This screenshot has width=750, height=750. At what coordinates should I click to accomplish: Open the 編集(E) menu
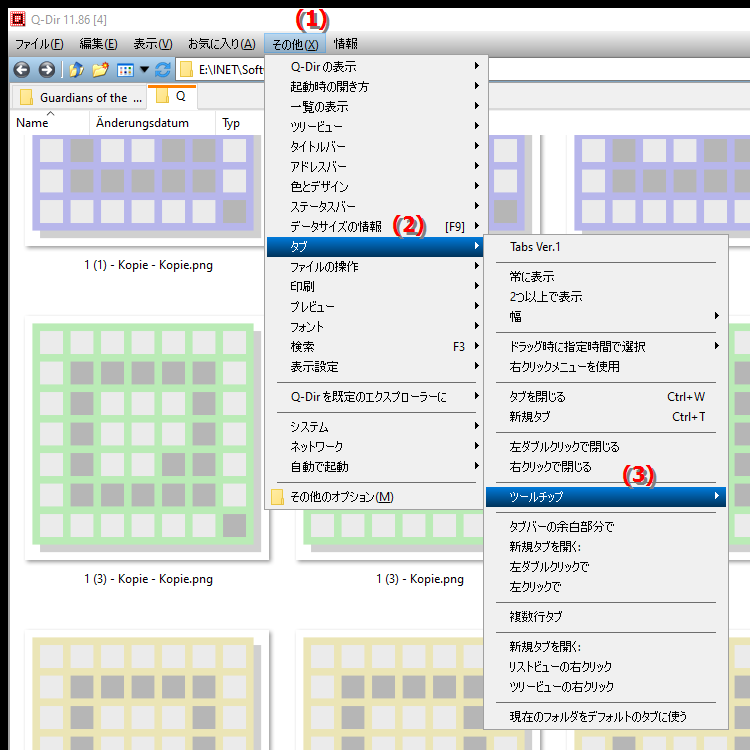coord(98,44)
